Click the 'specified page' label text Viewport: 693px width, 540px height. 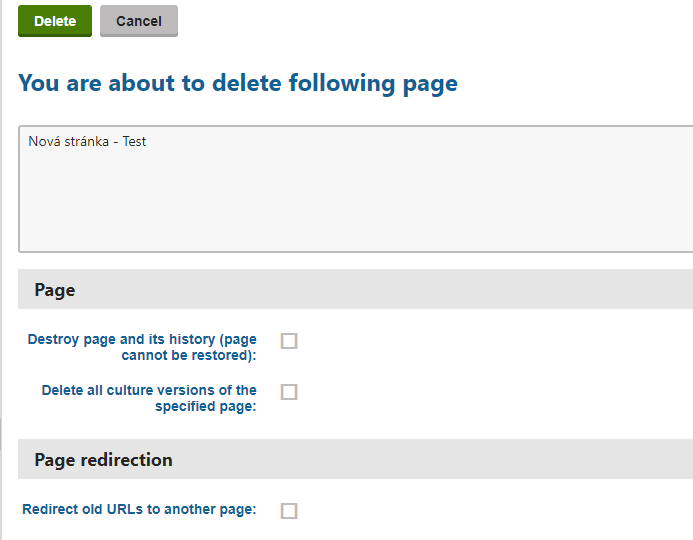coord(205,407)
